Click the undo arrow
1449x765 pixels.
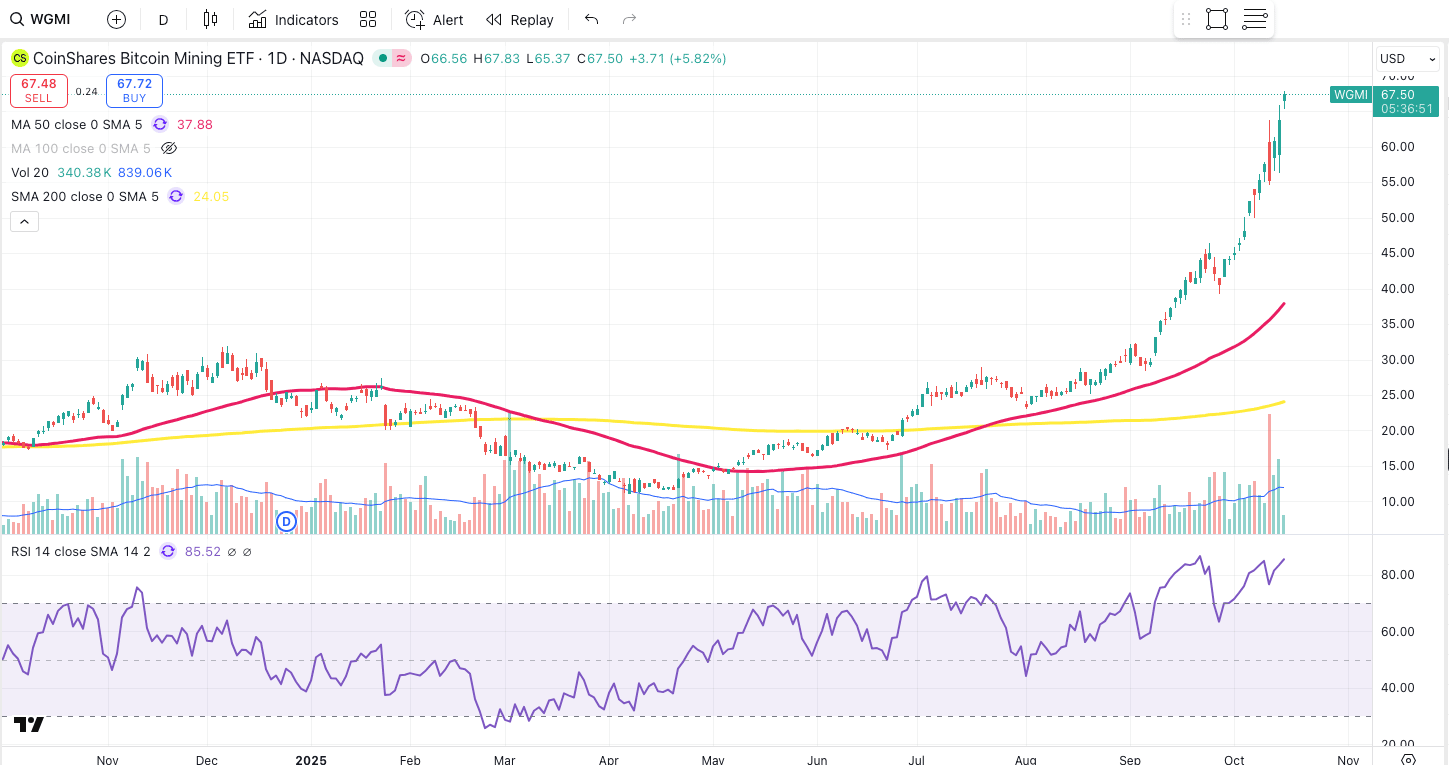click(591, 20)
